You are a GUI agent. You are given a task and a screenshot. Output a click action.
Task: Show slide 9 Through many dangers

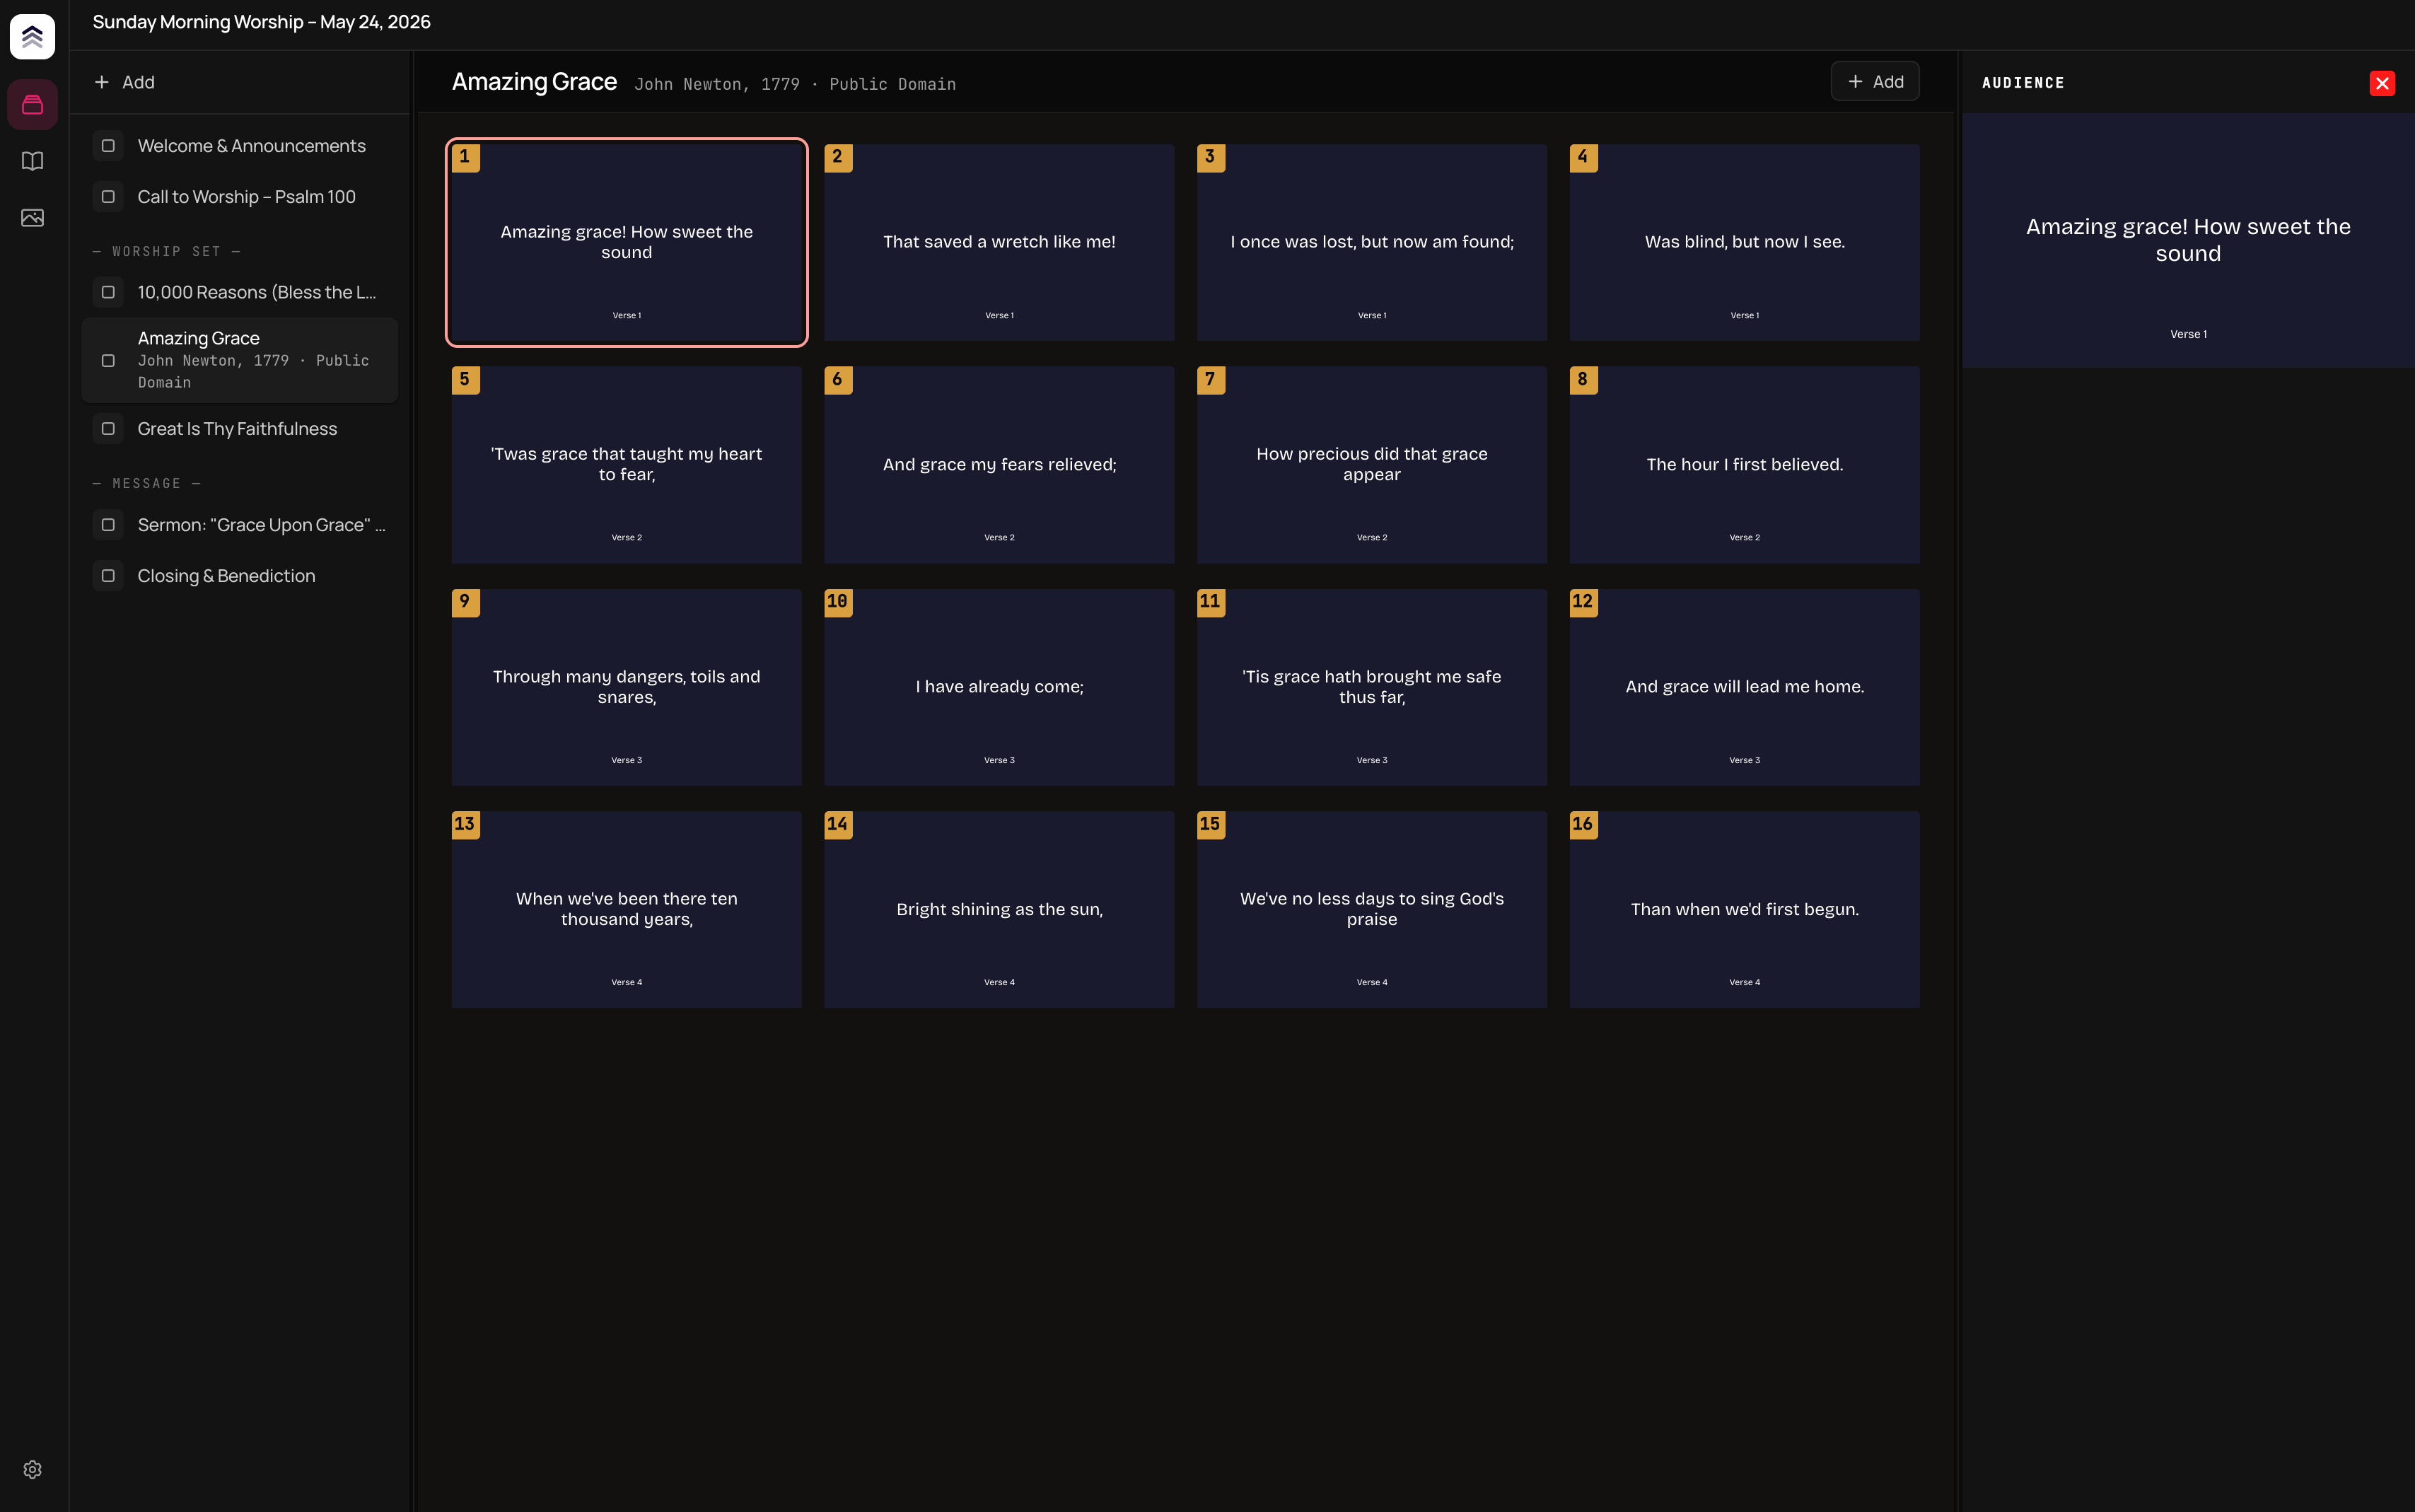[x=627, y=687]
